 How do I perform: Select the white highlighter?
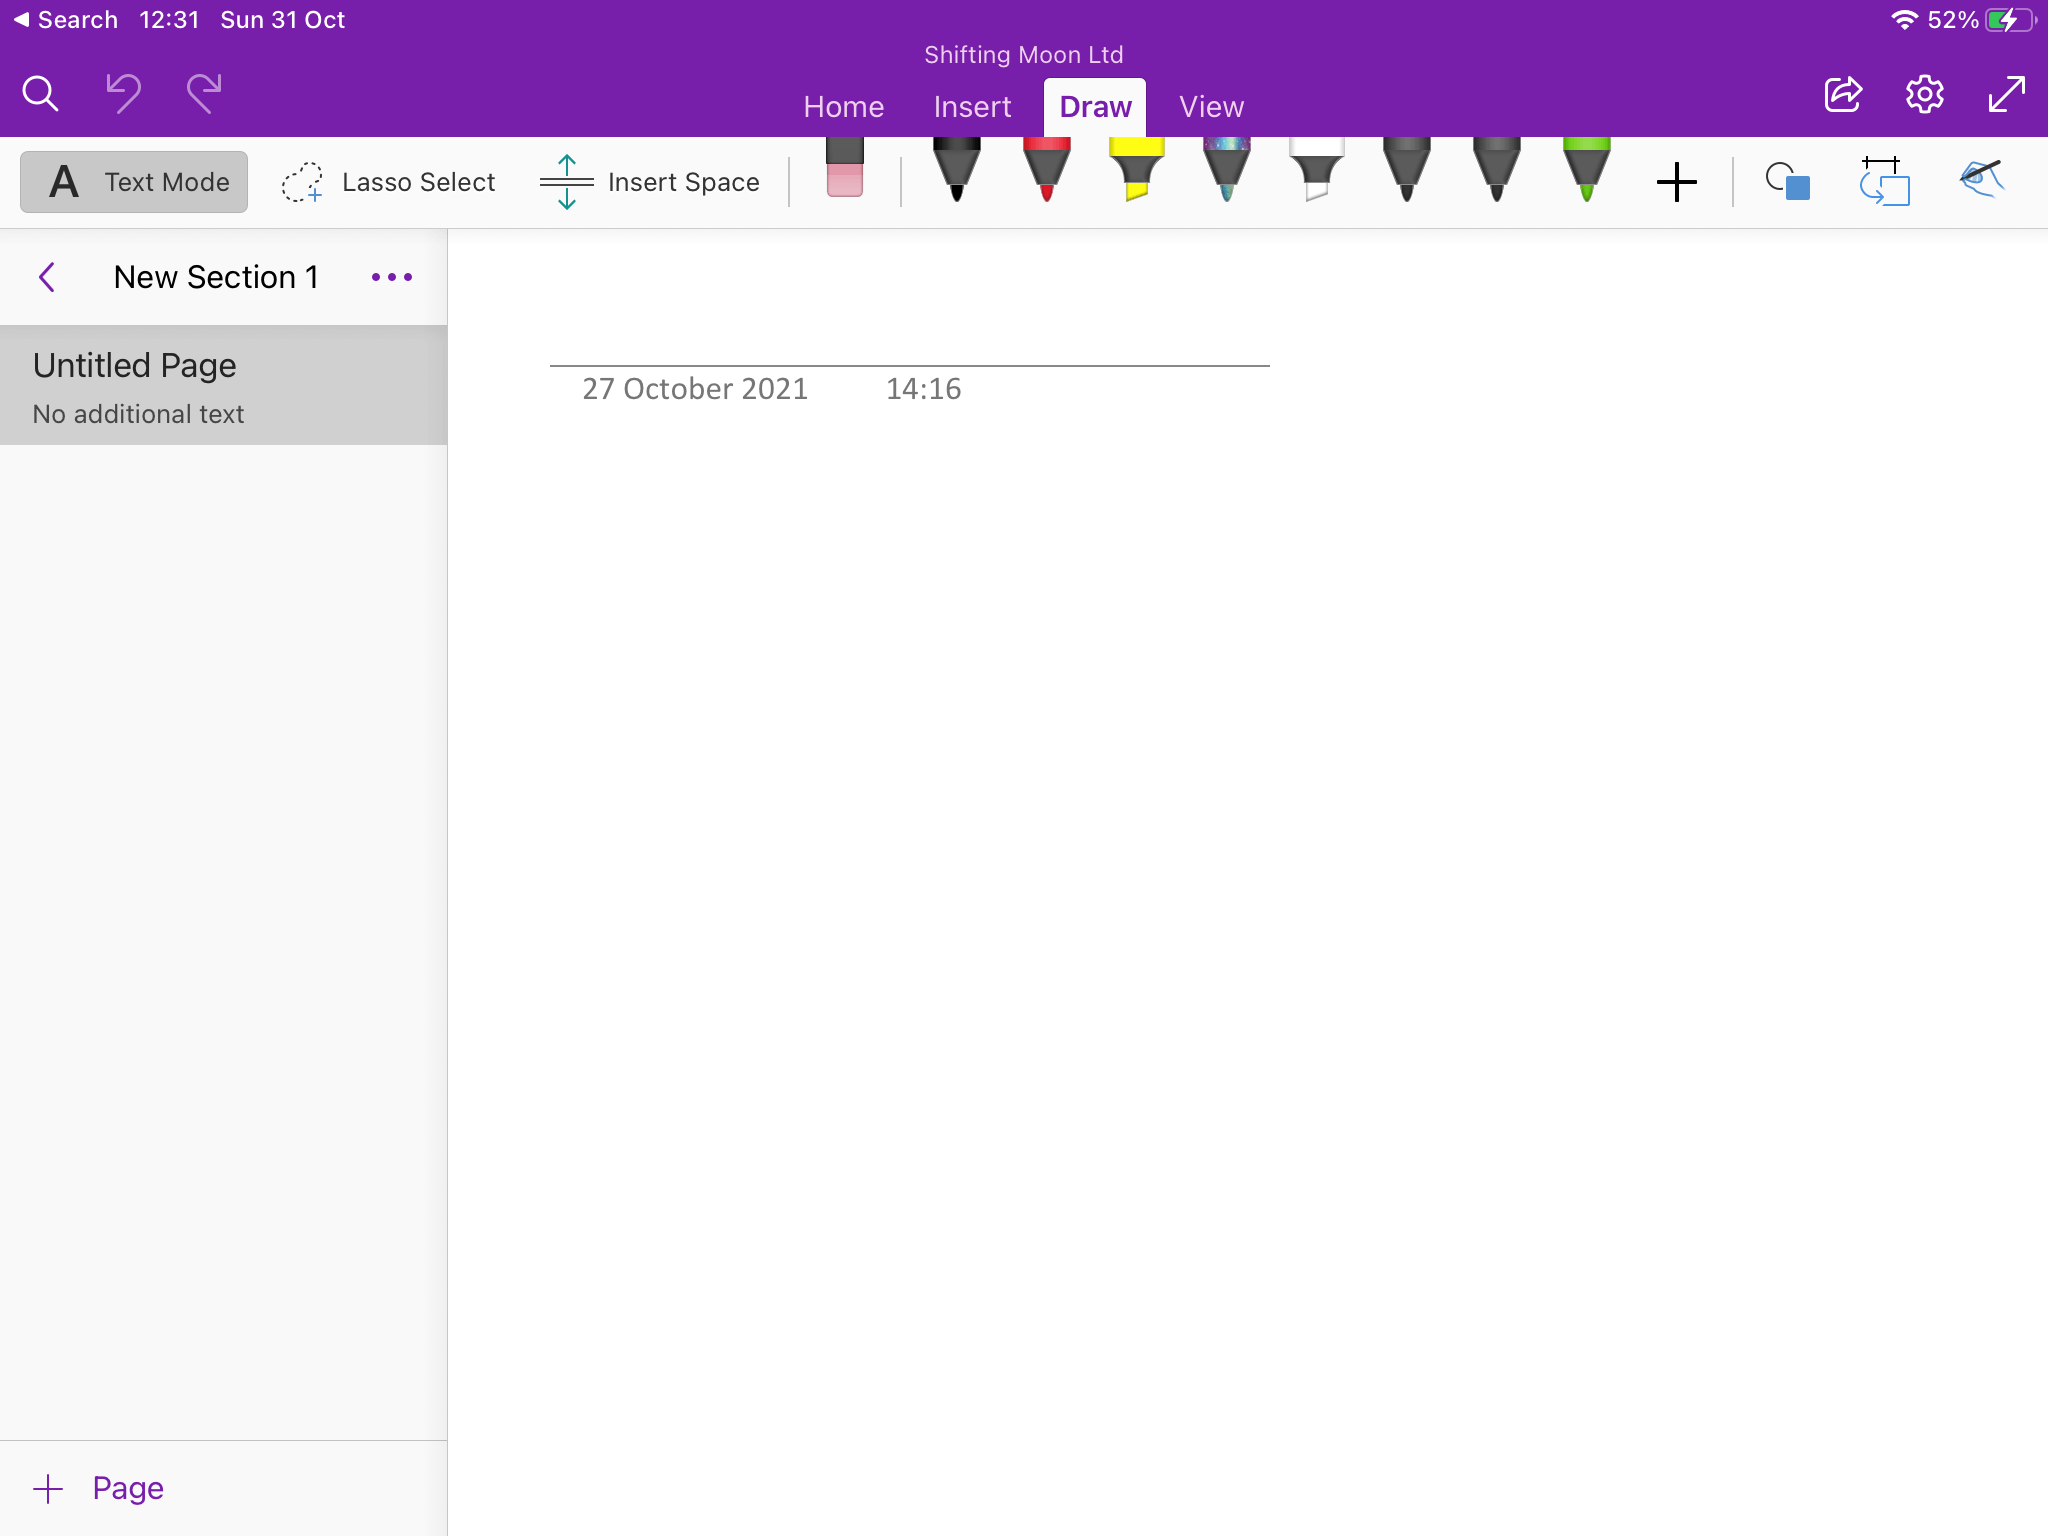pos(1317,170)
